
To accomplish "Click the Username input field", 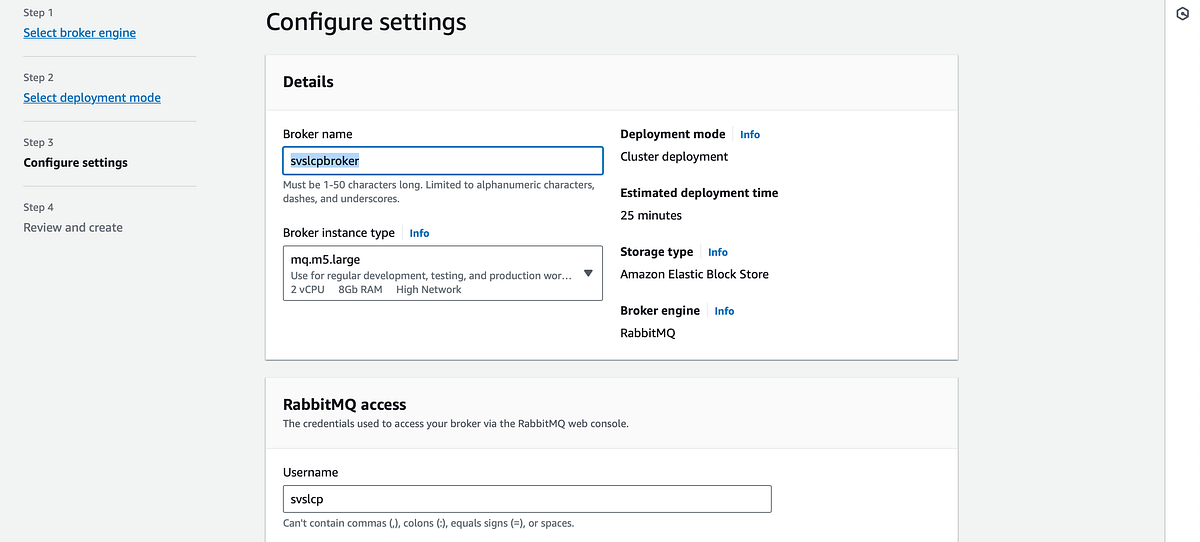I will (527, 499).
